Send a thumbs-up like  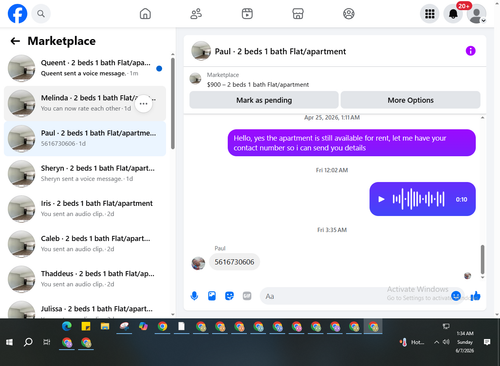476,296
